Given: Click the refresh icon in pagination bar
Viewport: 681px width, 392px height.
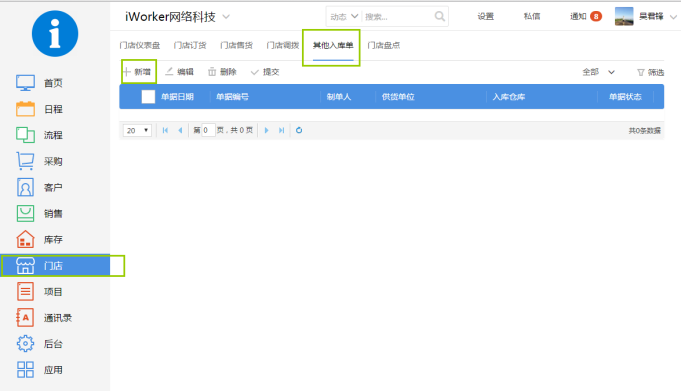Looking at the screenshot, I should pyautogui.click(x=299, y=130).
